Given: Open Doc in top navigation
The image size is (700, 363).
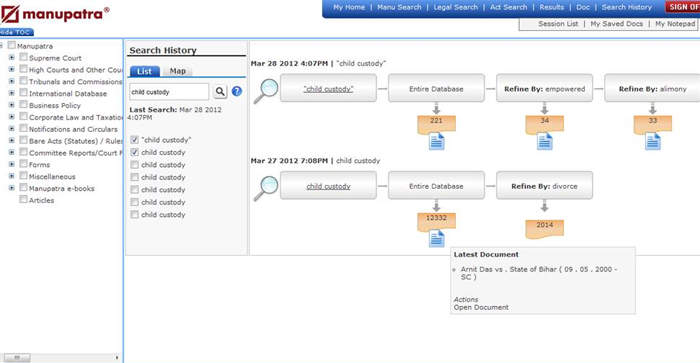Looking at the screenshot, I should [x=583, y=7].
